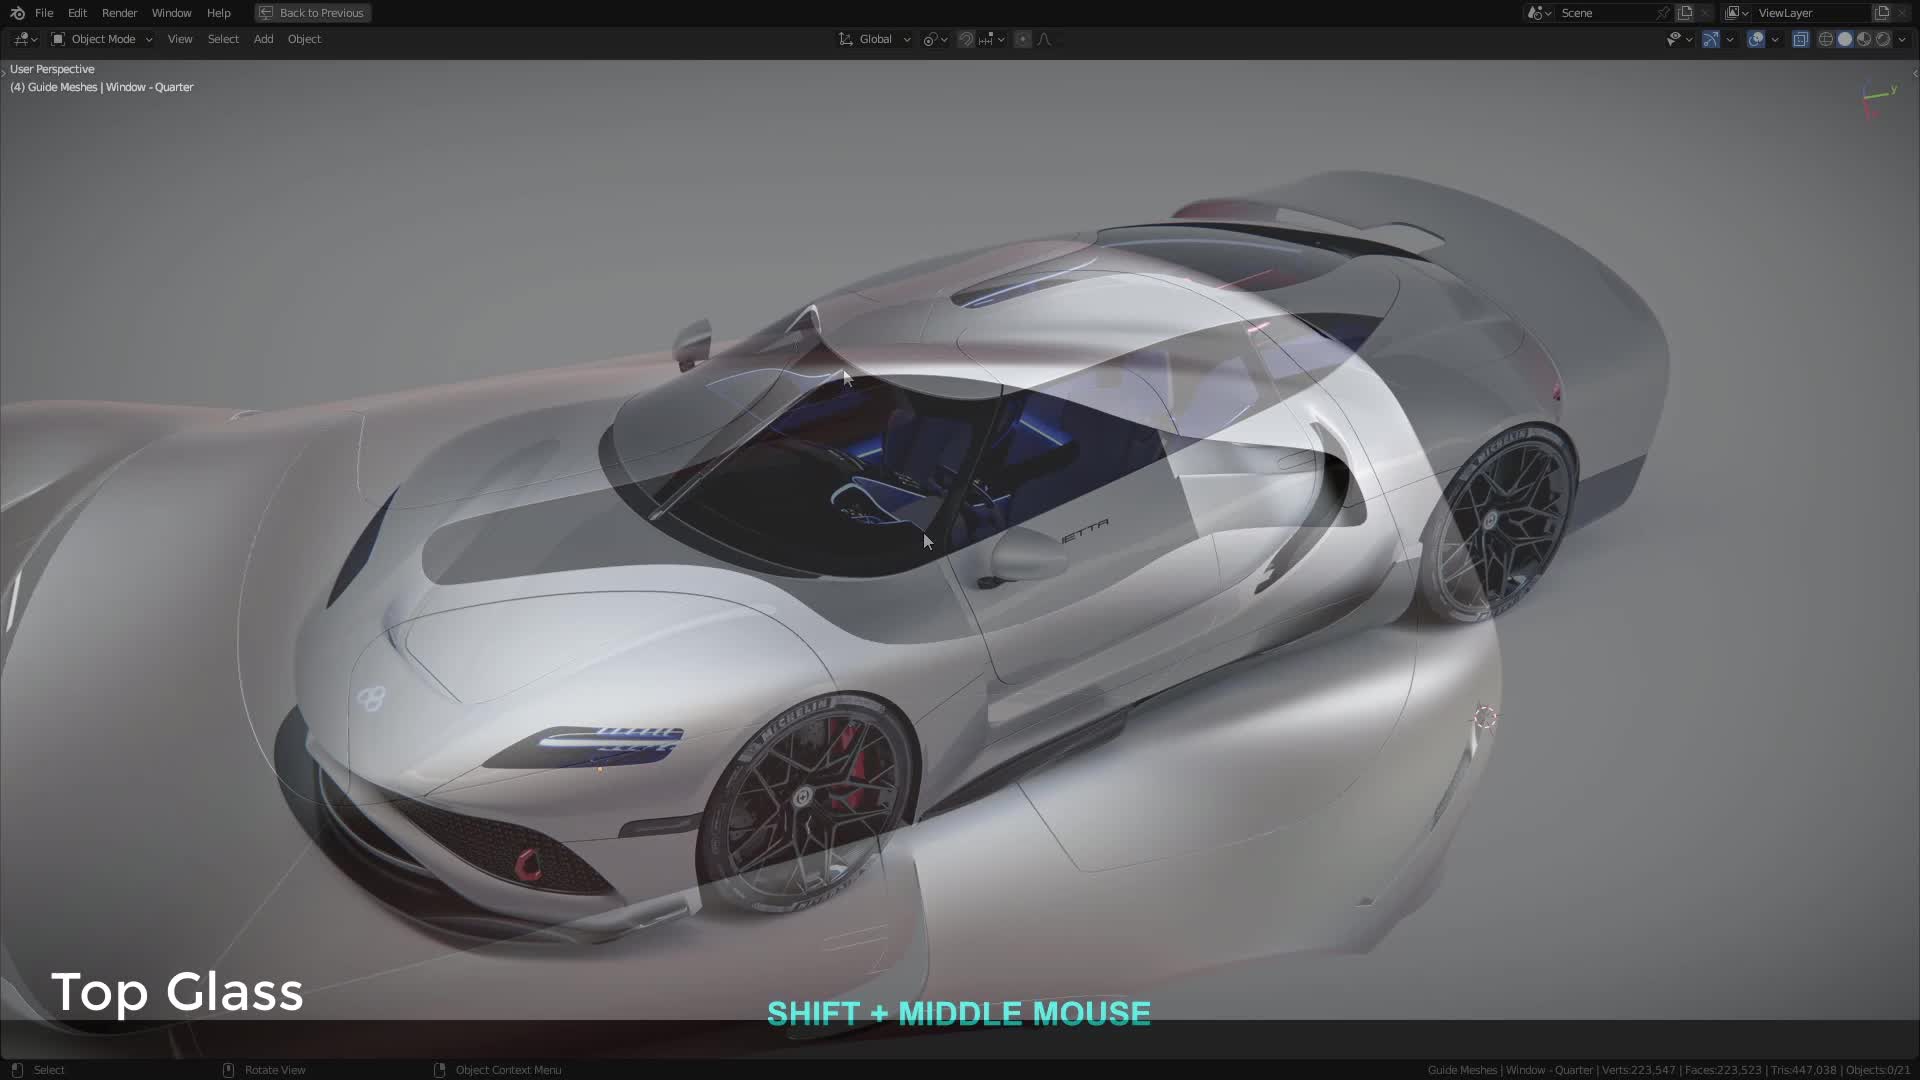Image resolution: width=1920 pixels, height=1080 pixels.
Task: Open the shading options dropdown
Action: (1902, 39)
